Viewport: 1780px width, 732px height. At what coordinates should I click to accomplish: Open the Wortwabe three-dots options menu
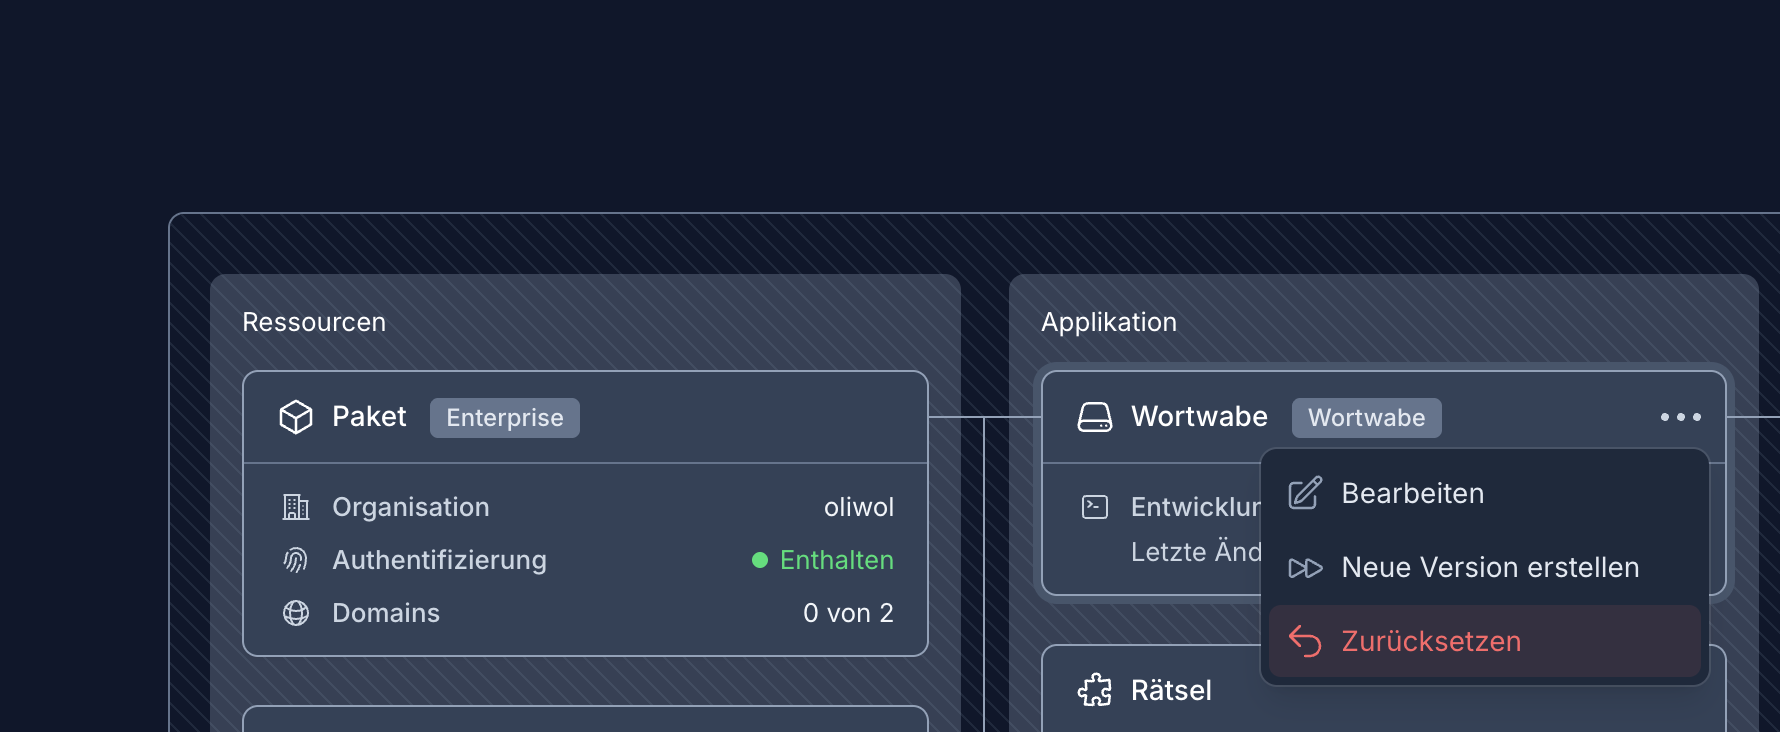point(1680,417)
